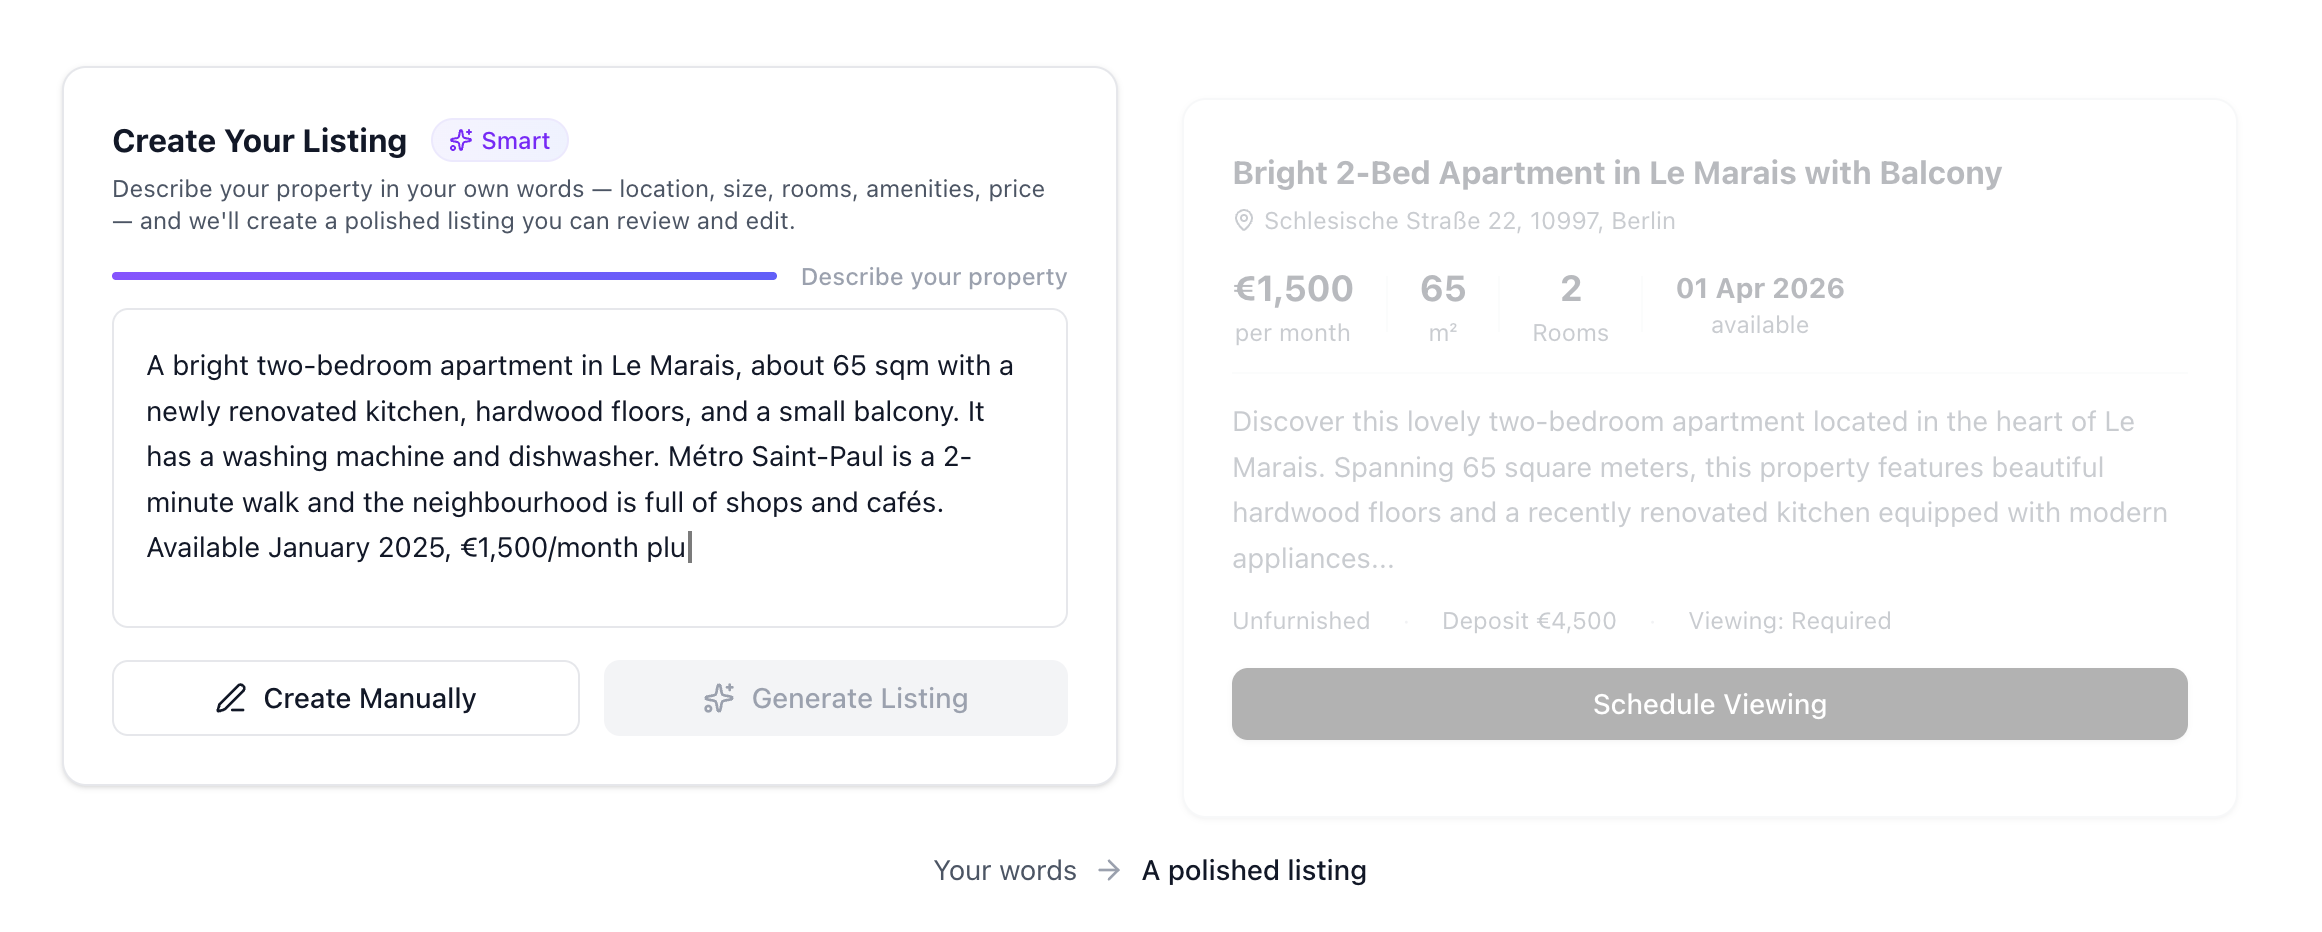
Task: Click the Unfurnished tag
Action: click(x=1300, y=621)
